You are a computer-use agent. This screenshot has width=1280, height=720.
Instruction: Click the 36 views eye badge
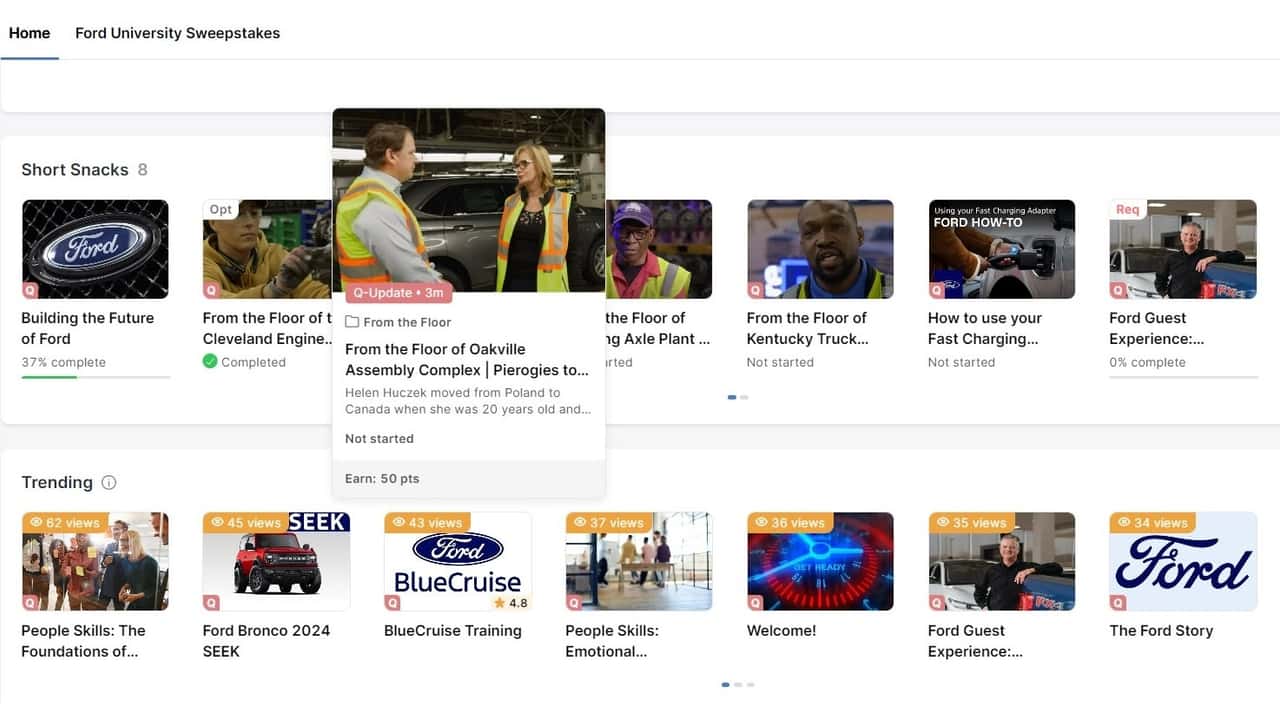790,522
